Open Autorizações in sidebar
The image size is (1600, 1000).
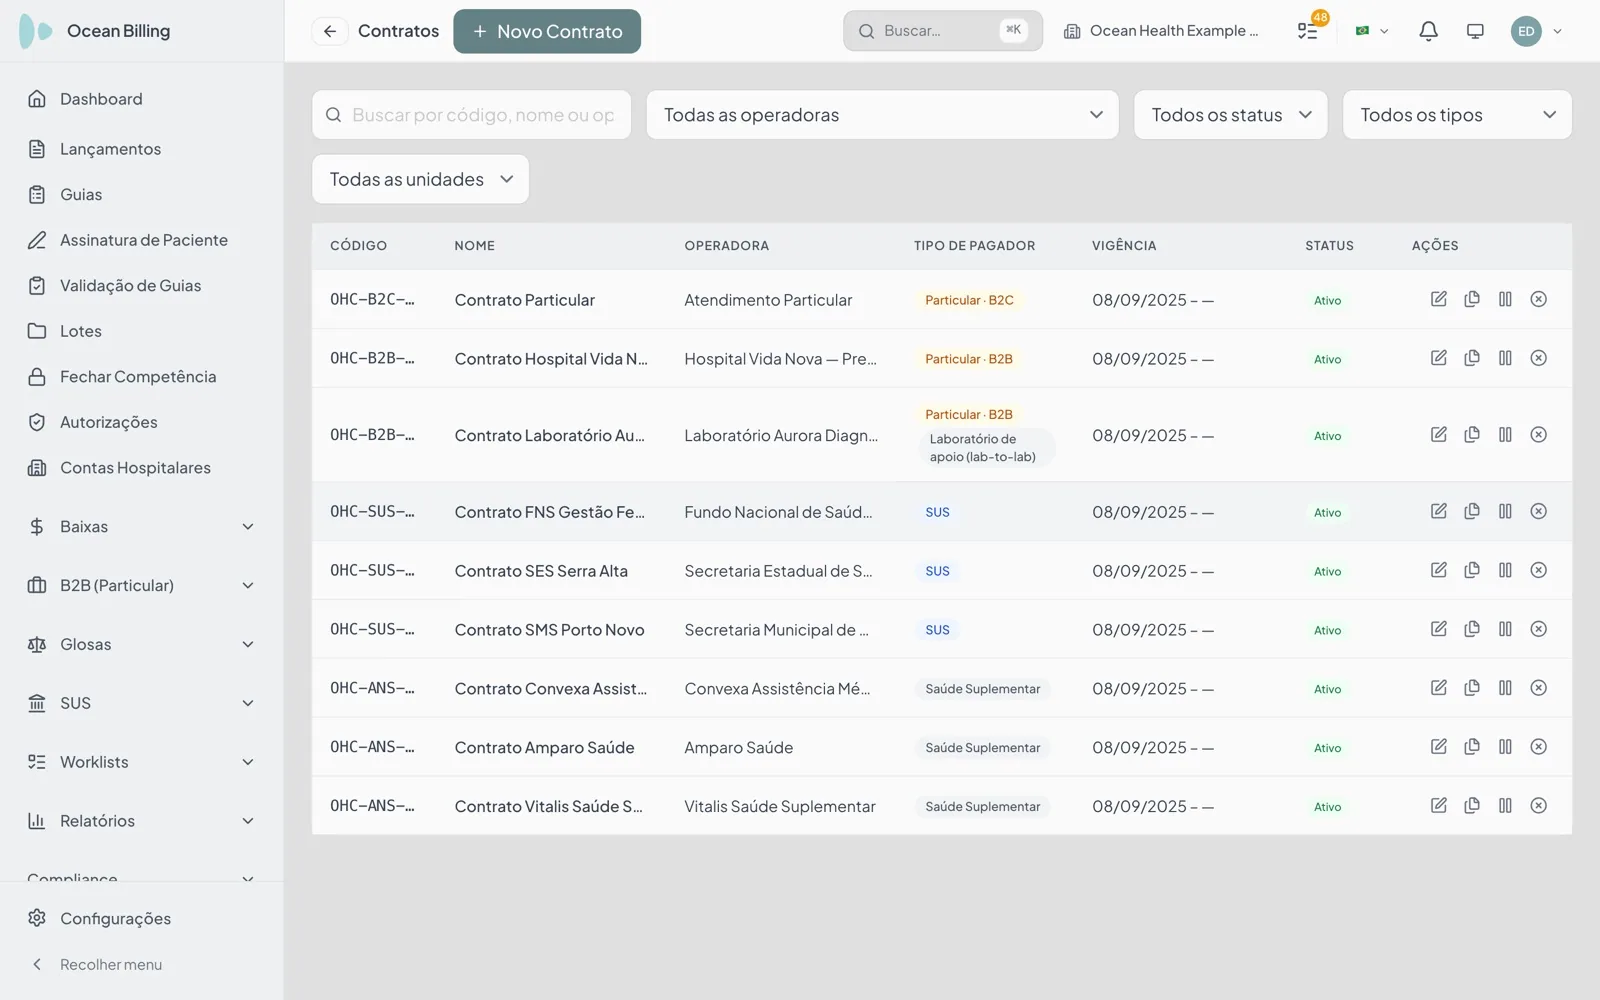point(141,422)
